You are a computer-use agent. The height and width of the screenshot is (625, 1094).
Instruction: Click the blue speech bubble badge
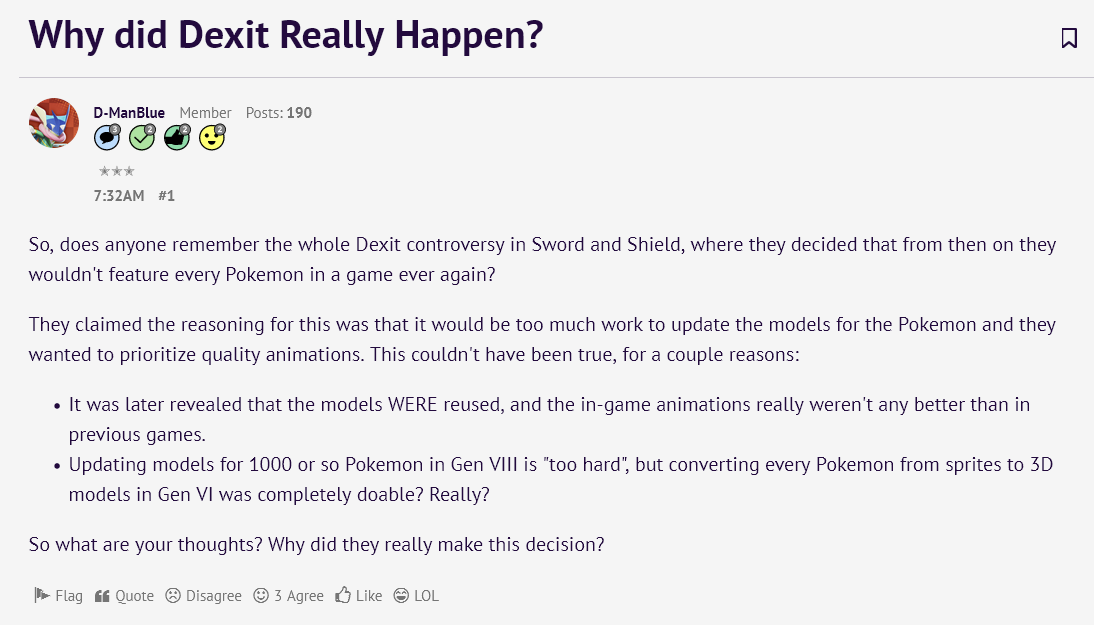coord(107,137)
